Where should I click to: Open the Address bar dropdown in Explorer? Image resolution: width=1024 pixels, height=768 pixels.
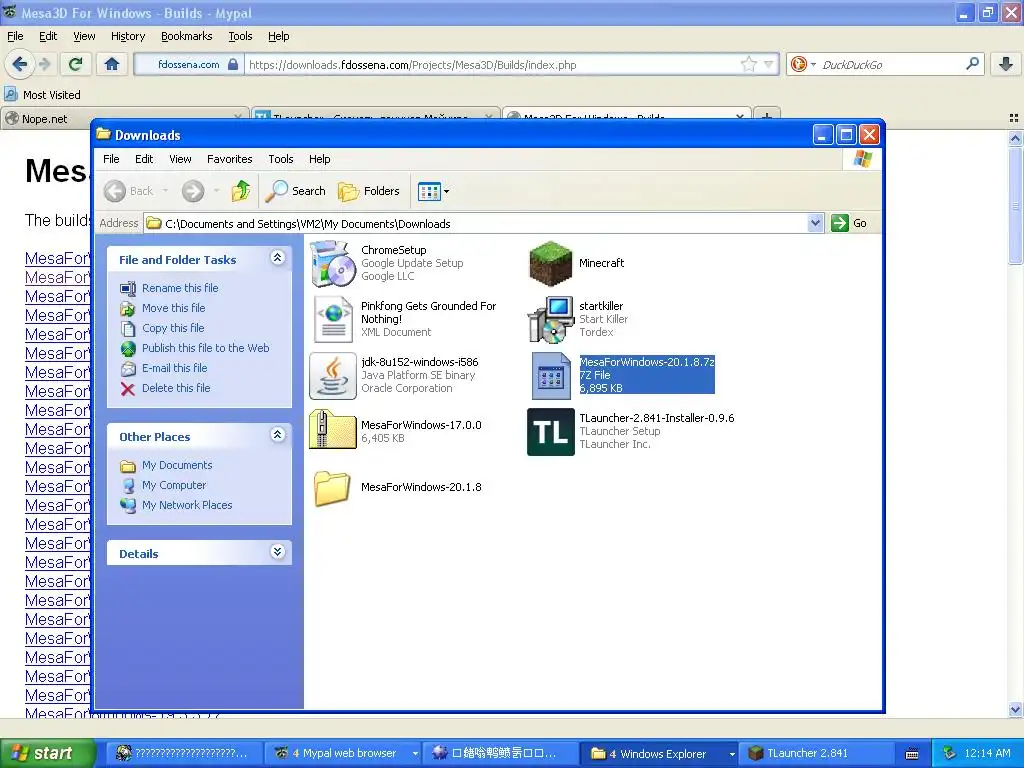[x=815, y=223]
